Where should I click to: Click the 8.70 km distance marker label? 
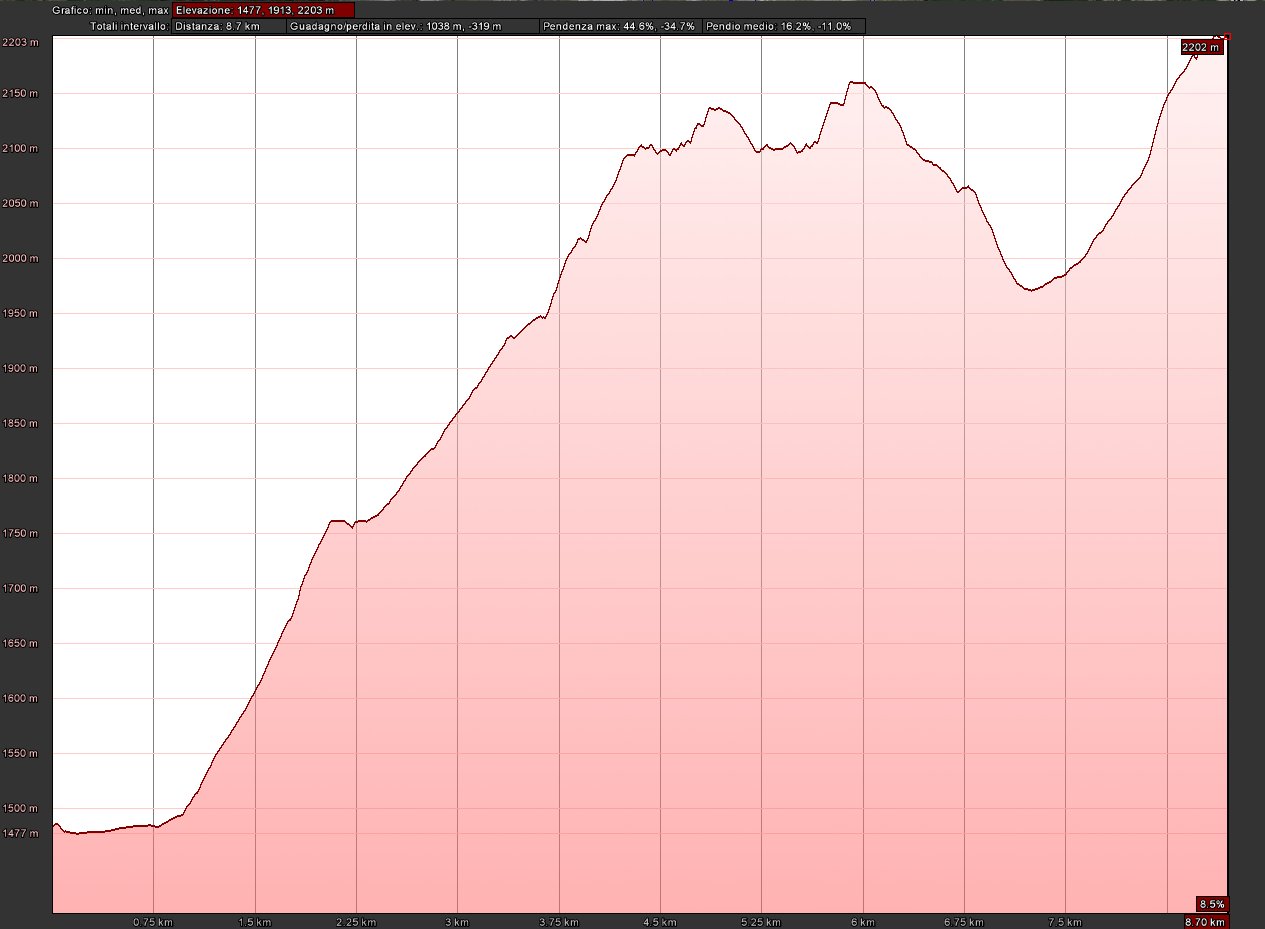click(x=1203, y=921)
